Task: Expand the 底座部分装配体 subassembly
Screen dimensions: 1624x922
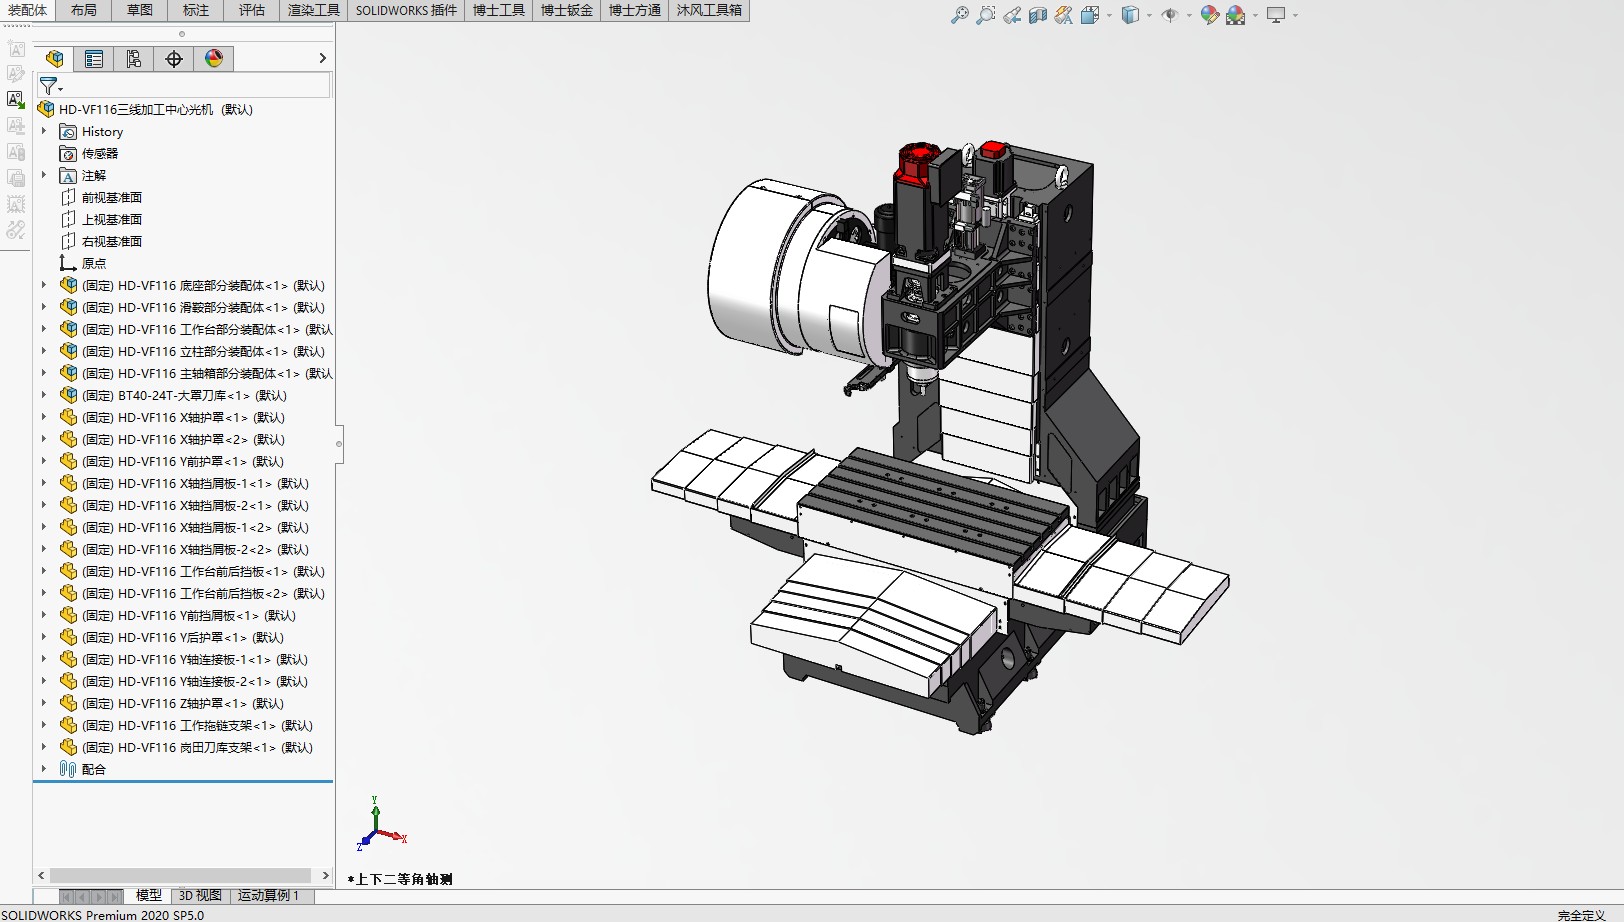Action: [43, 285]
